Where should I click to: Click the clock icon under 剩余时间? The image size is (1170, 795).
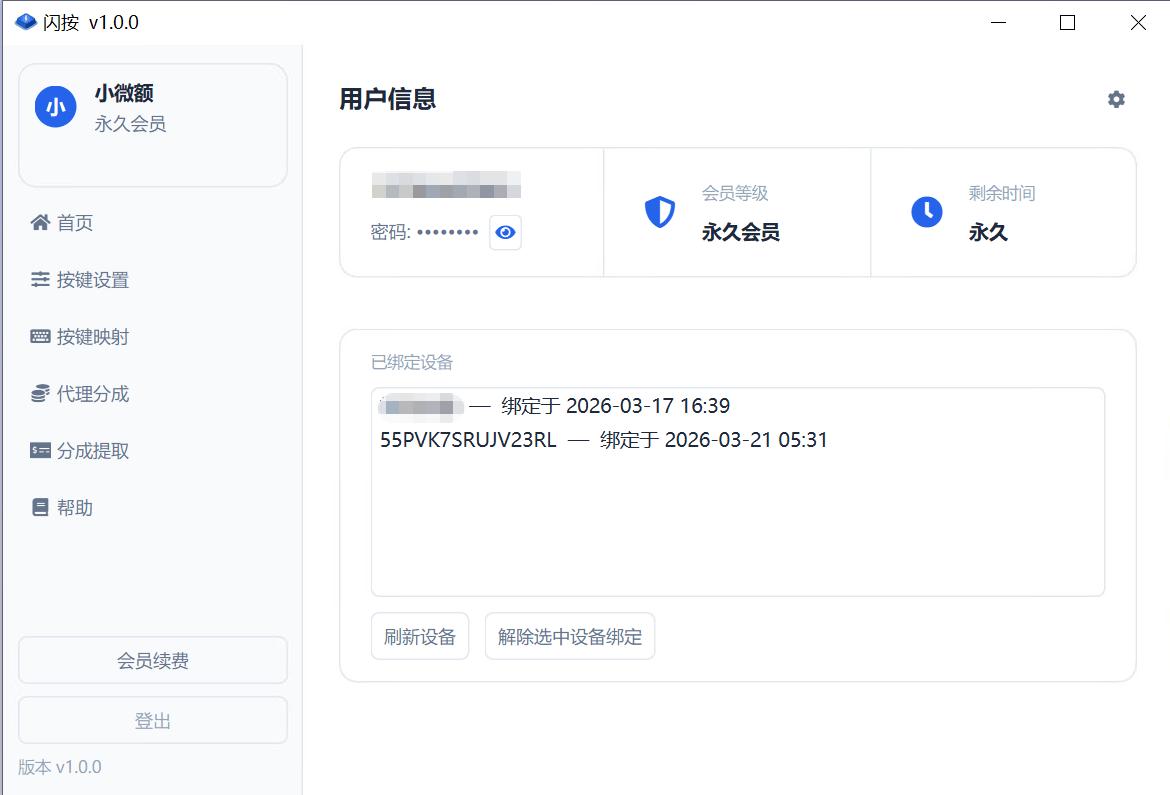927,212
